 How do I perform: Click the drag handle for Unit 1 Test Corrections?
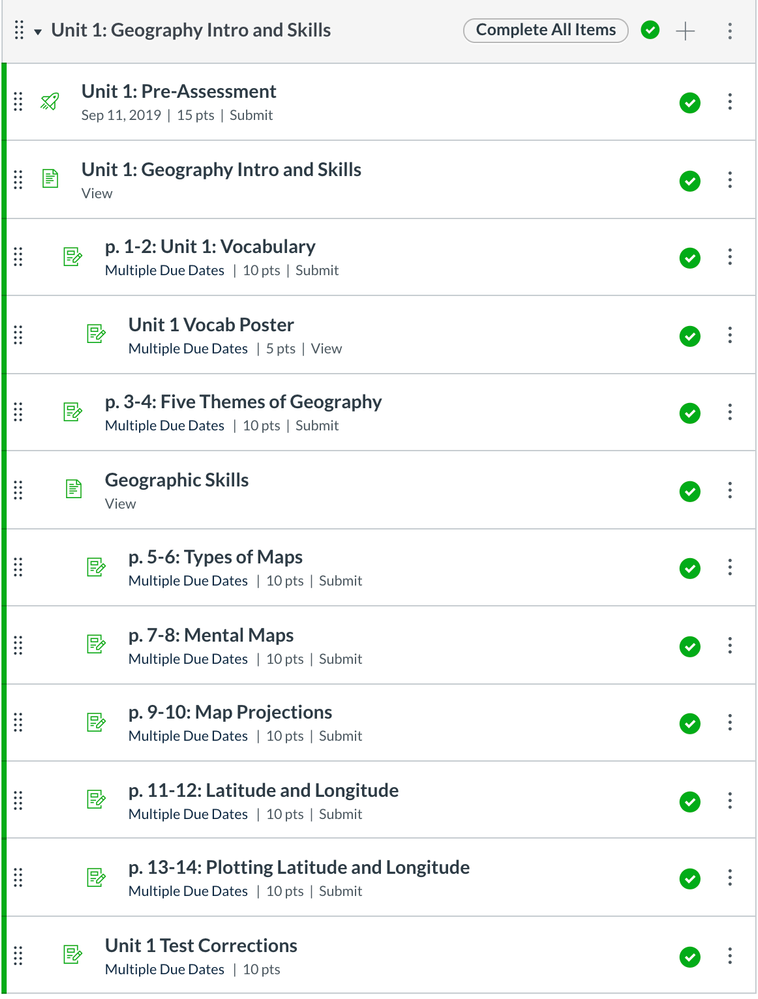tap(18, 955)
